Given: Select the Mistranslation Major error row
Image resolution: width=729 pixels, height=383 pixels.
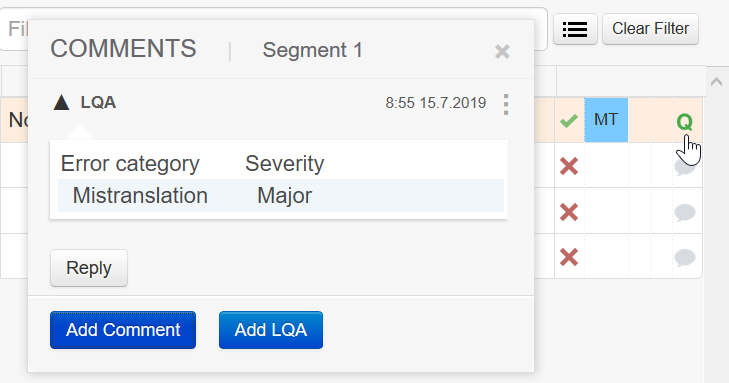Looking at the screenshot, I should (x=281, y=196).
